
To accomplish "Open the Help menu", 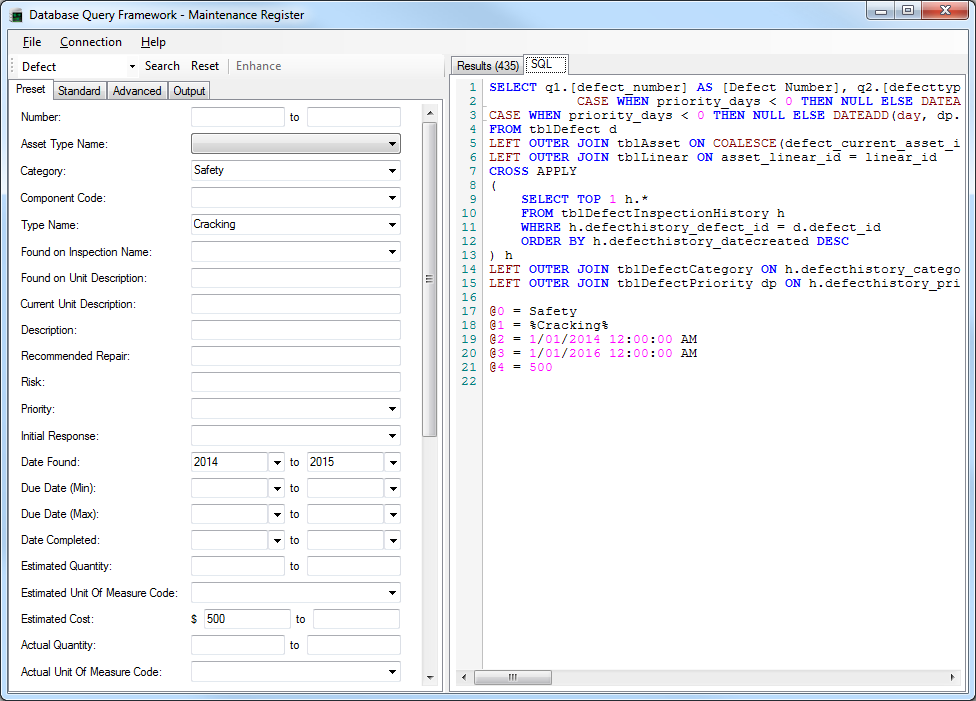I will [153, 42].
